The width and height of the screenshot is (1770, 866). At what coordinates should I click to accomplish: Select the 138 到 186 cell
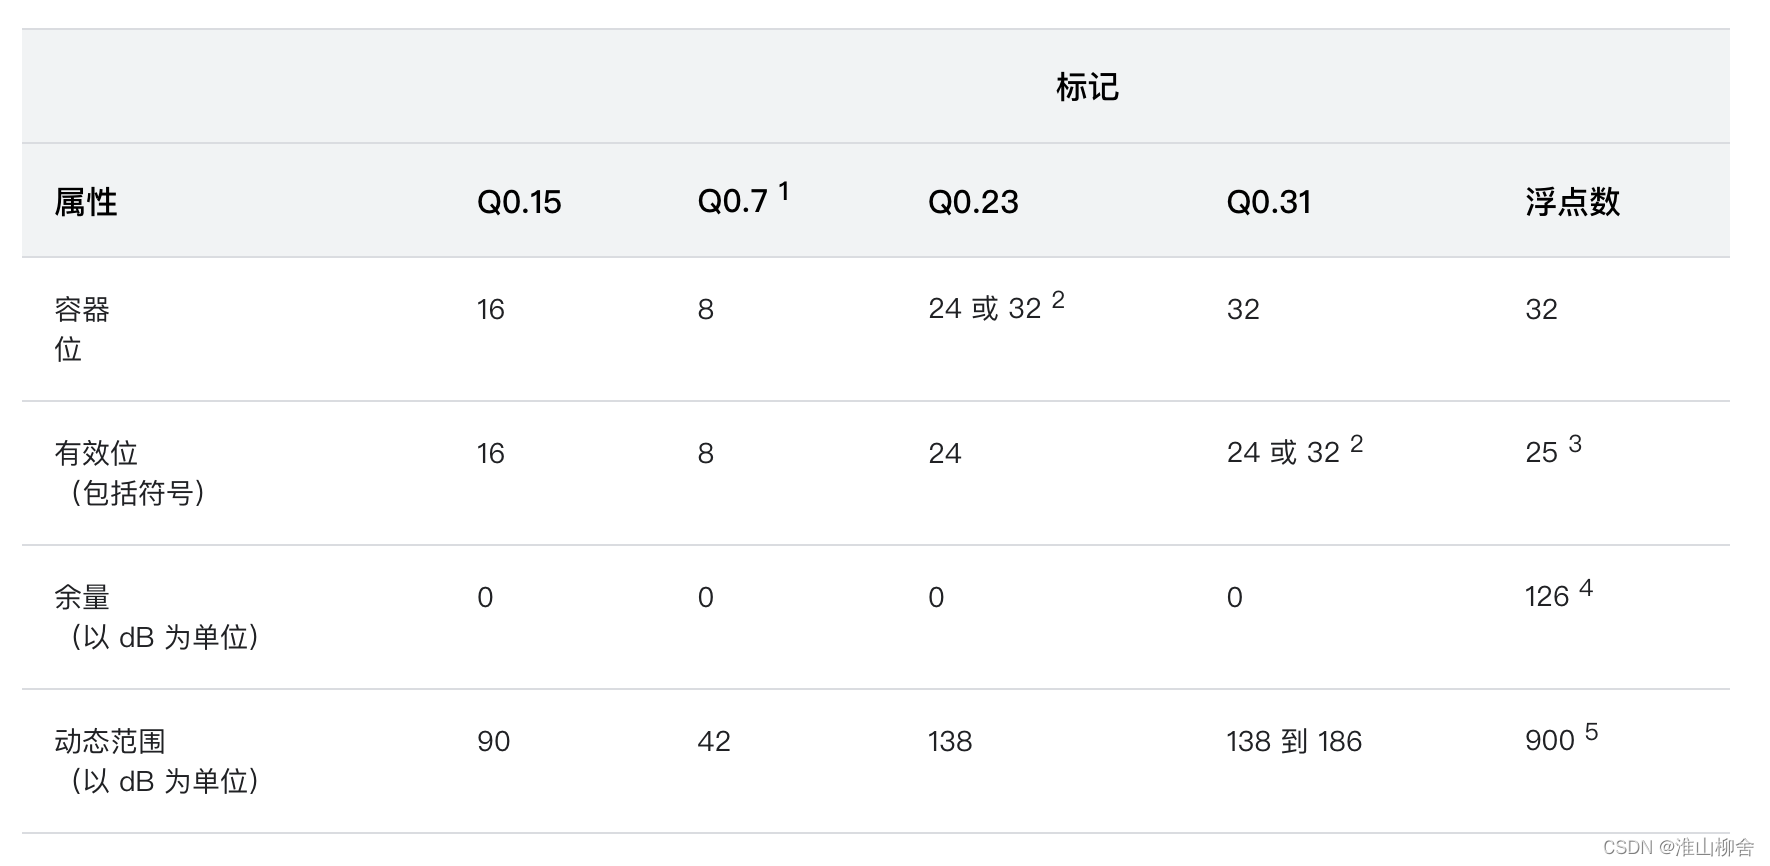click(x=1294, y=741)
